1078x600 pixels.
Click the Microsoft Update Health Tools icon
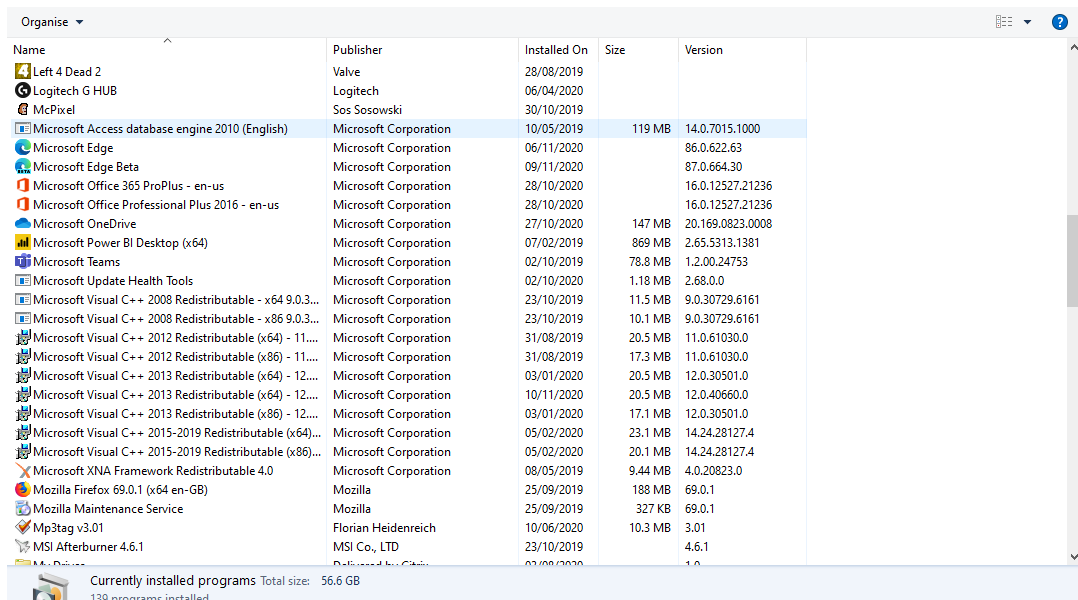(x=23, y=280)
